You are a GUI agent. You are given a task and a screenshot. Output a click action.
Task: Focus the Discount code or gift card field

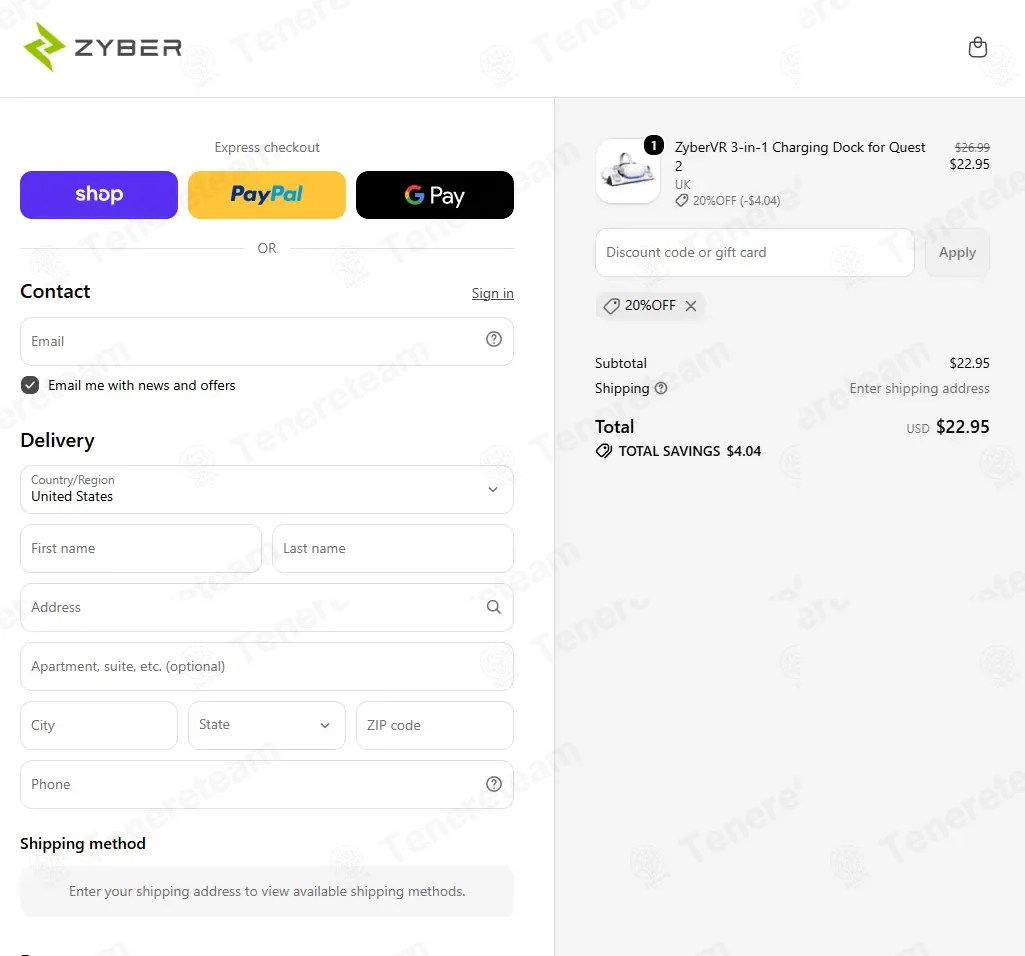754,252
